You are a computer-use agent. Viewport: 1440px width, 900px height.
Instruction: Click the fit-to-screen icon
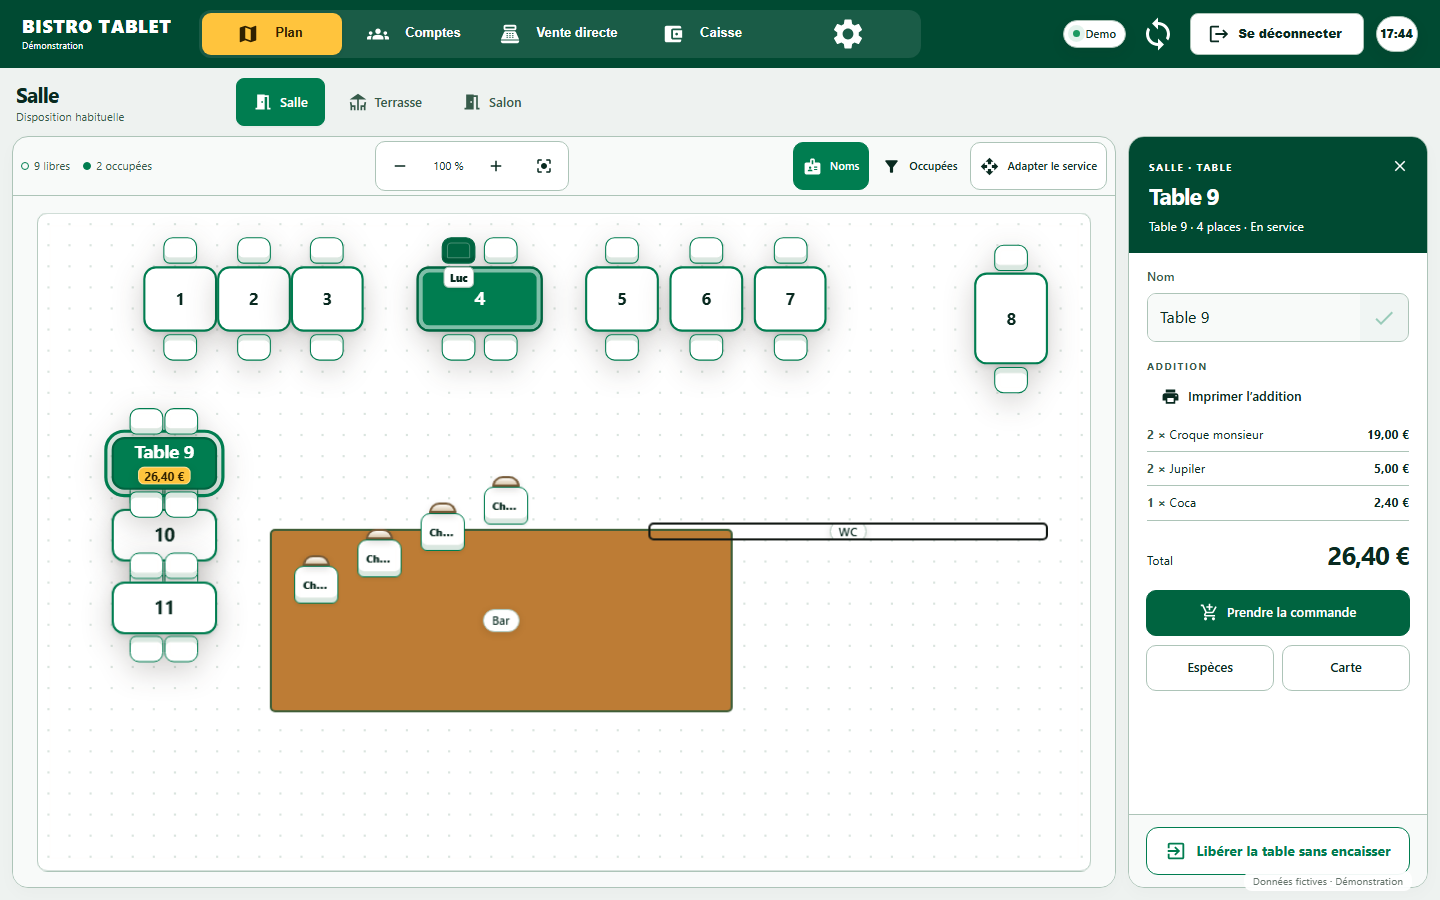544,166
